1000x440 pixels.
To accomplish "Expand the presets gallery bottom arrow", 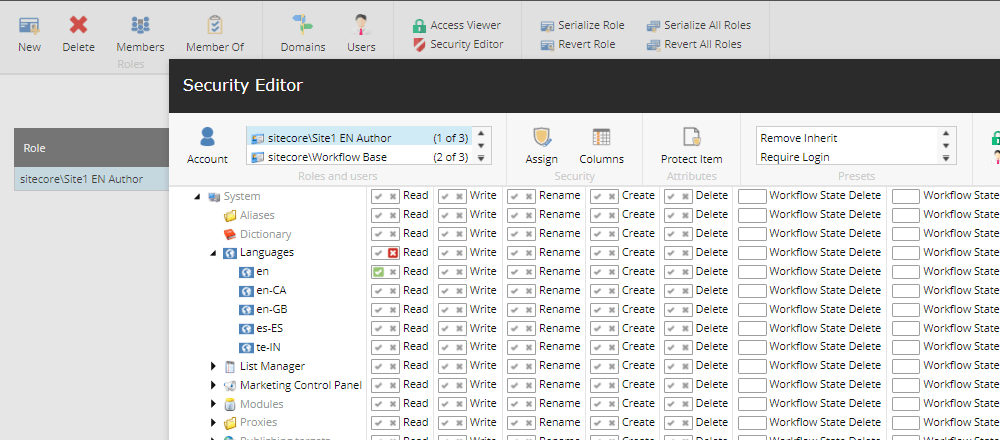I will click(946, 158).
